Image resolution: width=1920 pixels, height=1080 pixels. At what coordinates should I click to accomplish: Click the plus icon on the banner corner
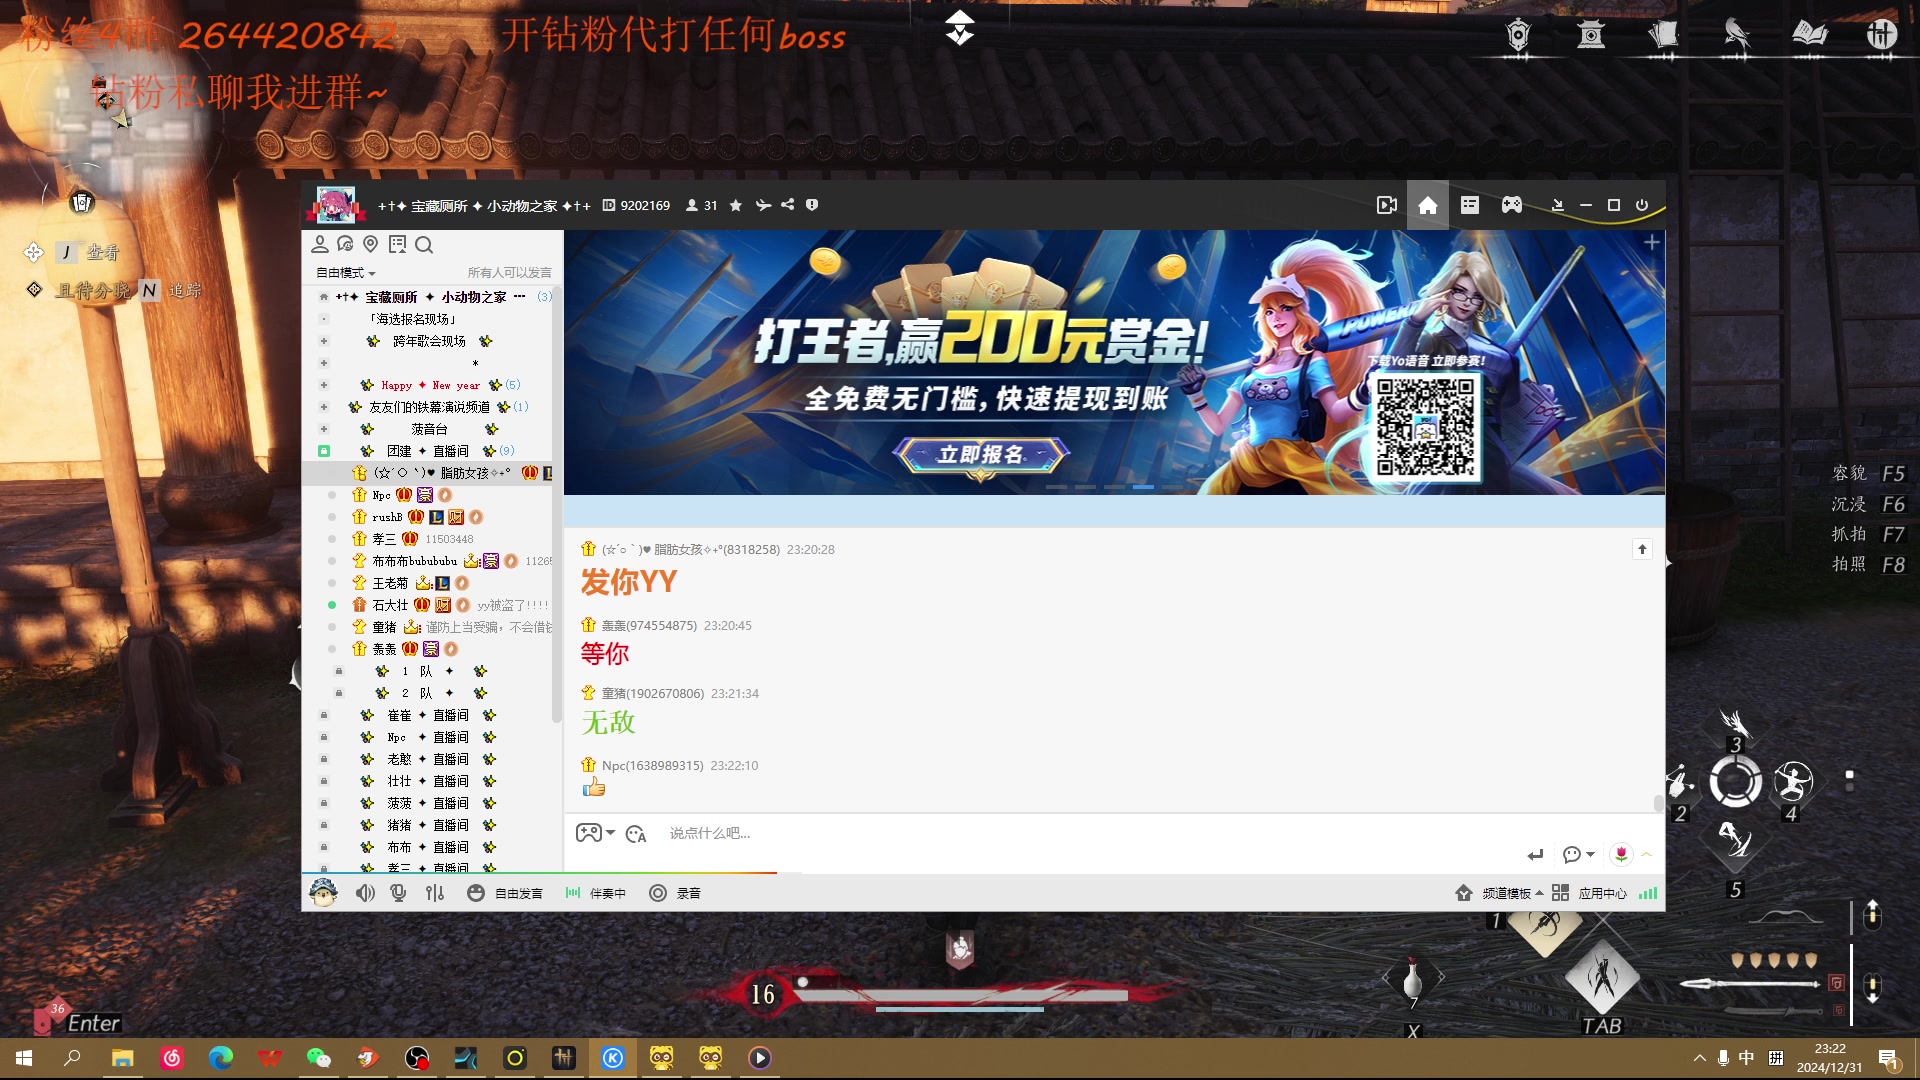(1651, 242)
